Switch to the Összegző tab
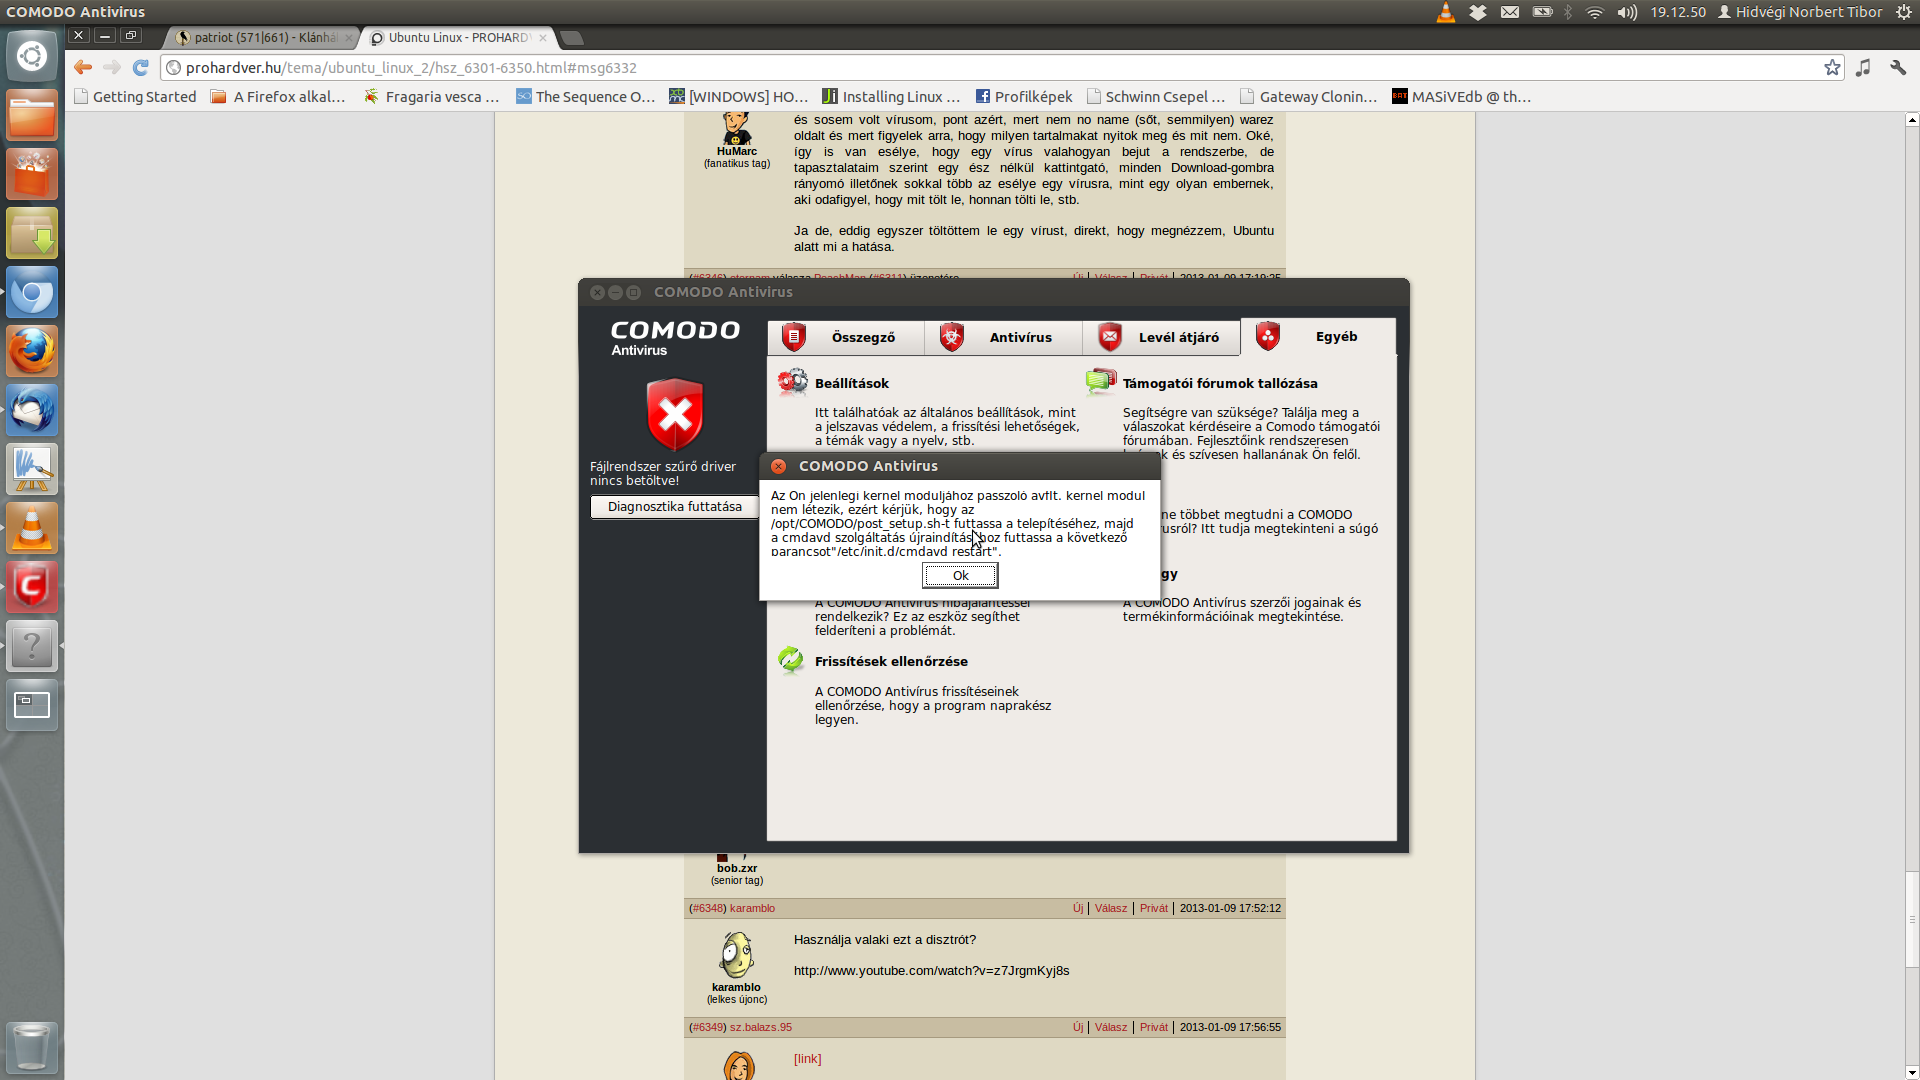 (846, 337)
